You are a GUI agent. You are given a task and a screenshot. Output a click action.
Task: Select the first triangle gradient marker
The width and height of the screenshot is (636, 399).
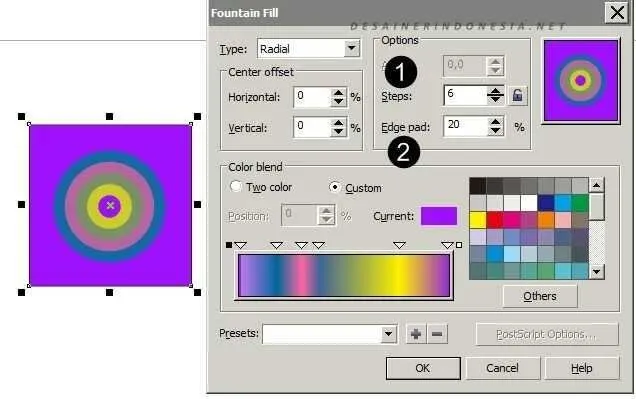(x=241, y=245)
